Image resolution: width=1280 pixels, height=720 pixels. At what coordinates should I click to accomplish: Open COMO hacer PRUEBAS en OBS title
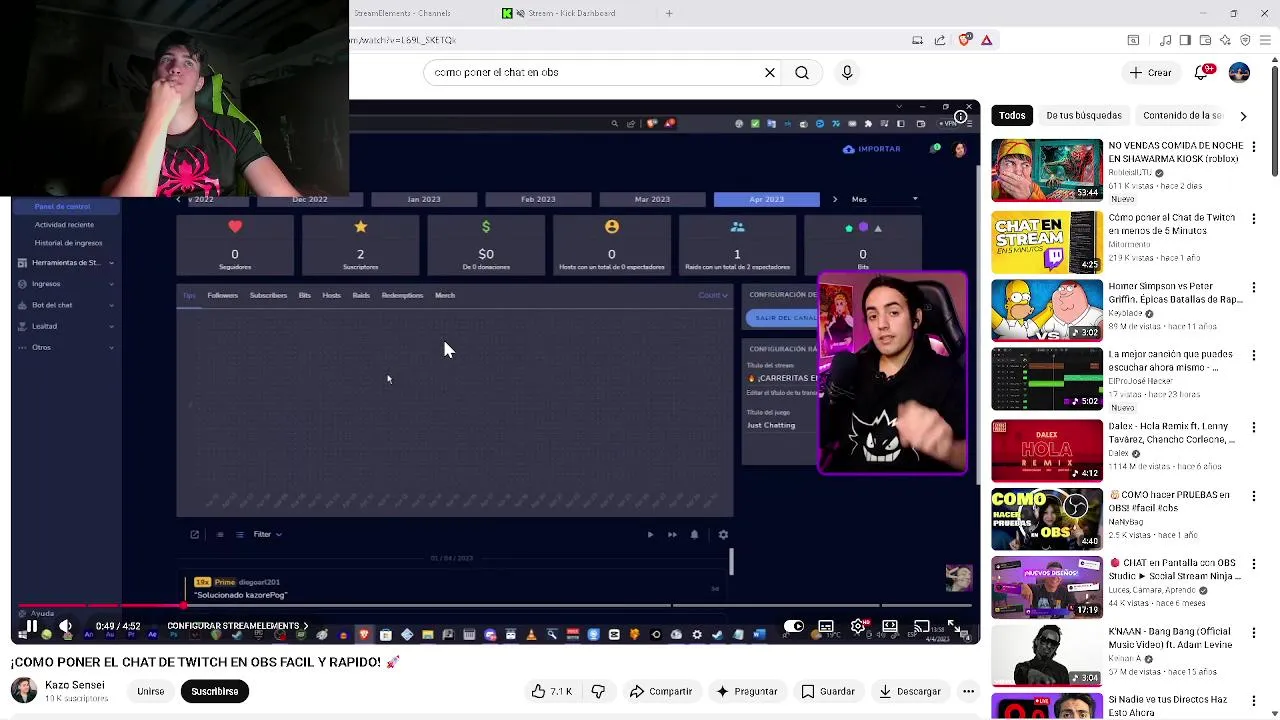point(1169,501)
